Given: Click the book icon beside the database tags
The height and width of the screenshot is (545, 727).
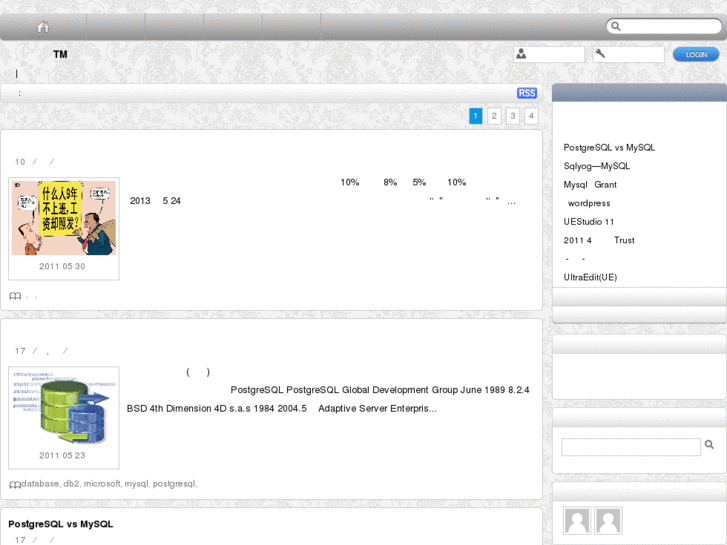Looking at the screenshot, I should pyautogui.click(x=15, y=485).
